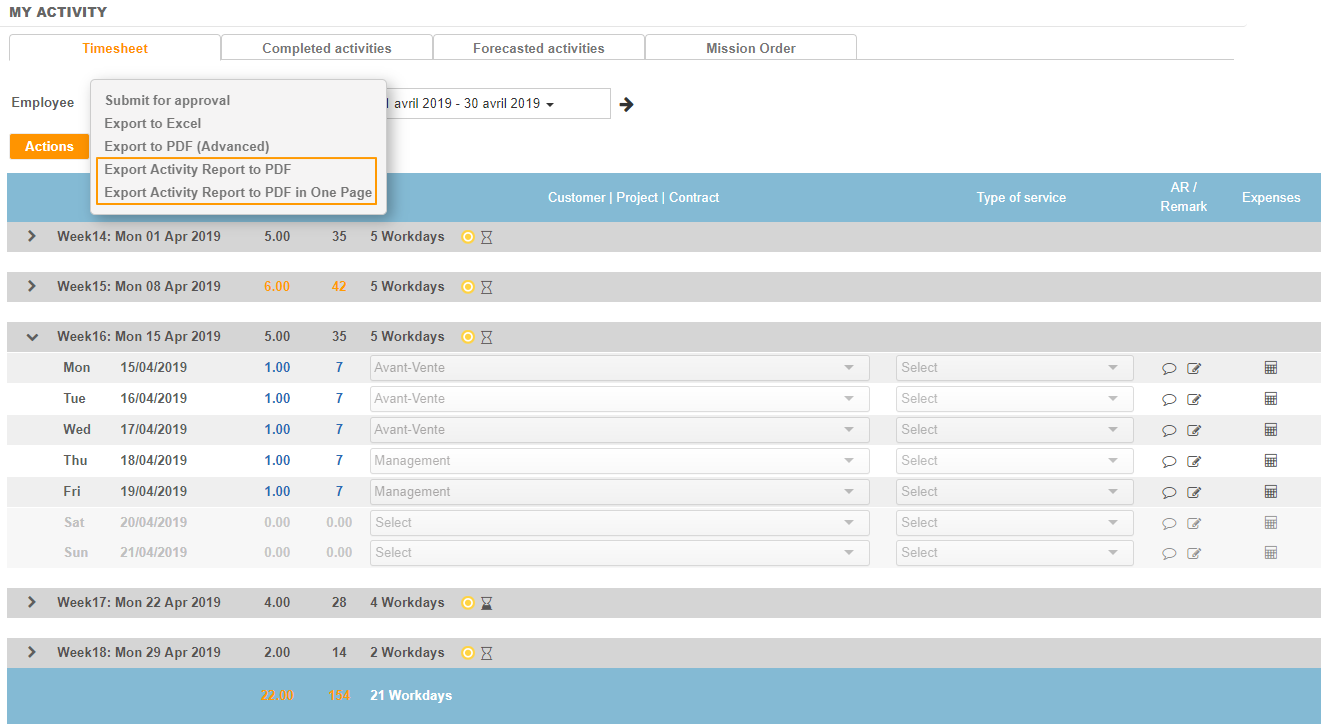Click hourglass icon on Week17 row
This screenshot has height=728, width=1325.
pos(487,603)
